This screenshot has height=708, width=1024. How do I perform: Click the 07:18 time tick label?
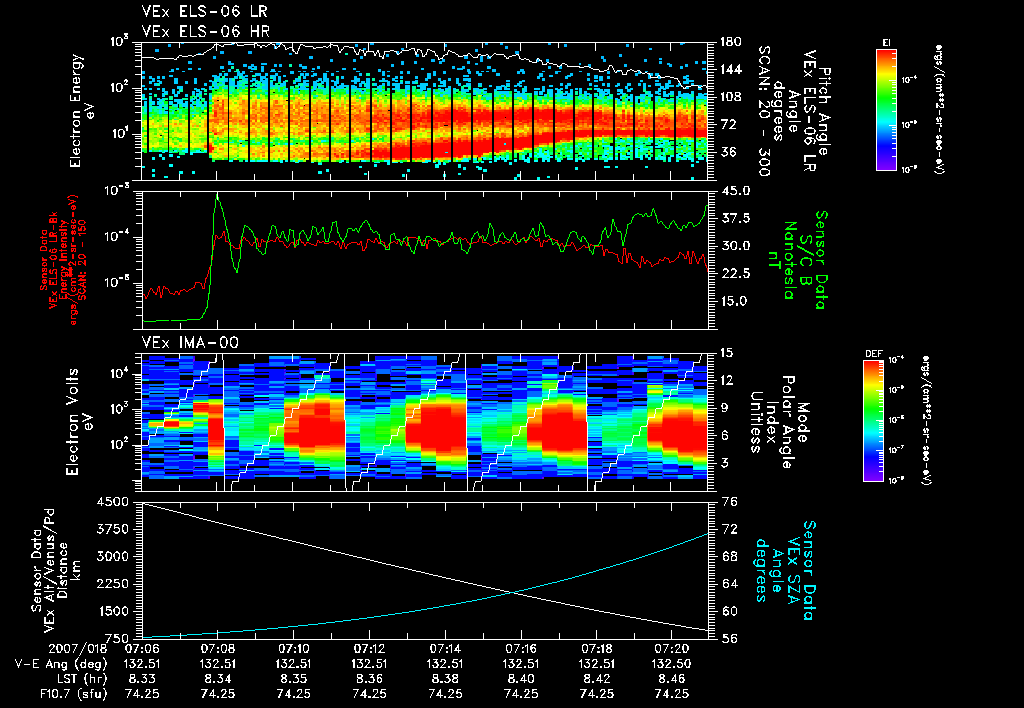click(596, 649)
